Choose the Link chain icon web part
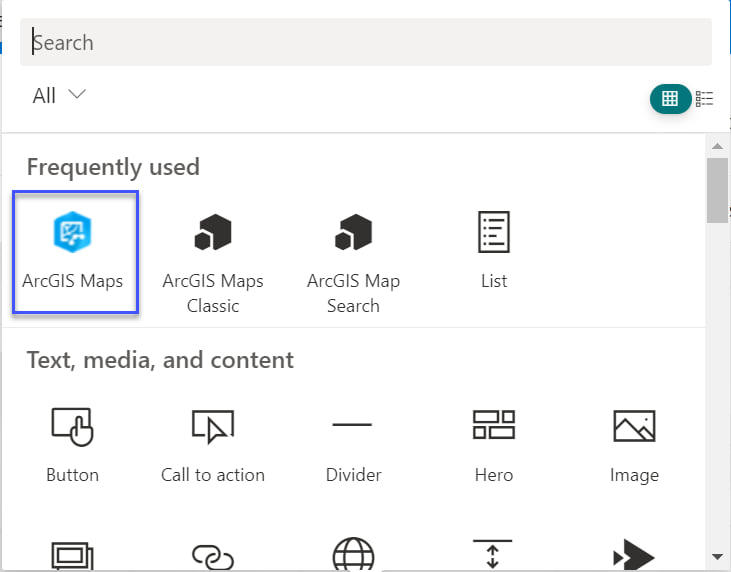This screenshot has width=731, height=572. coord(213,557)
